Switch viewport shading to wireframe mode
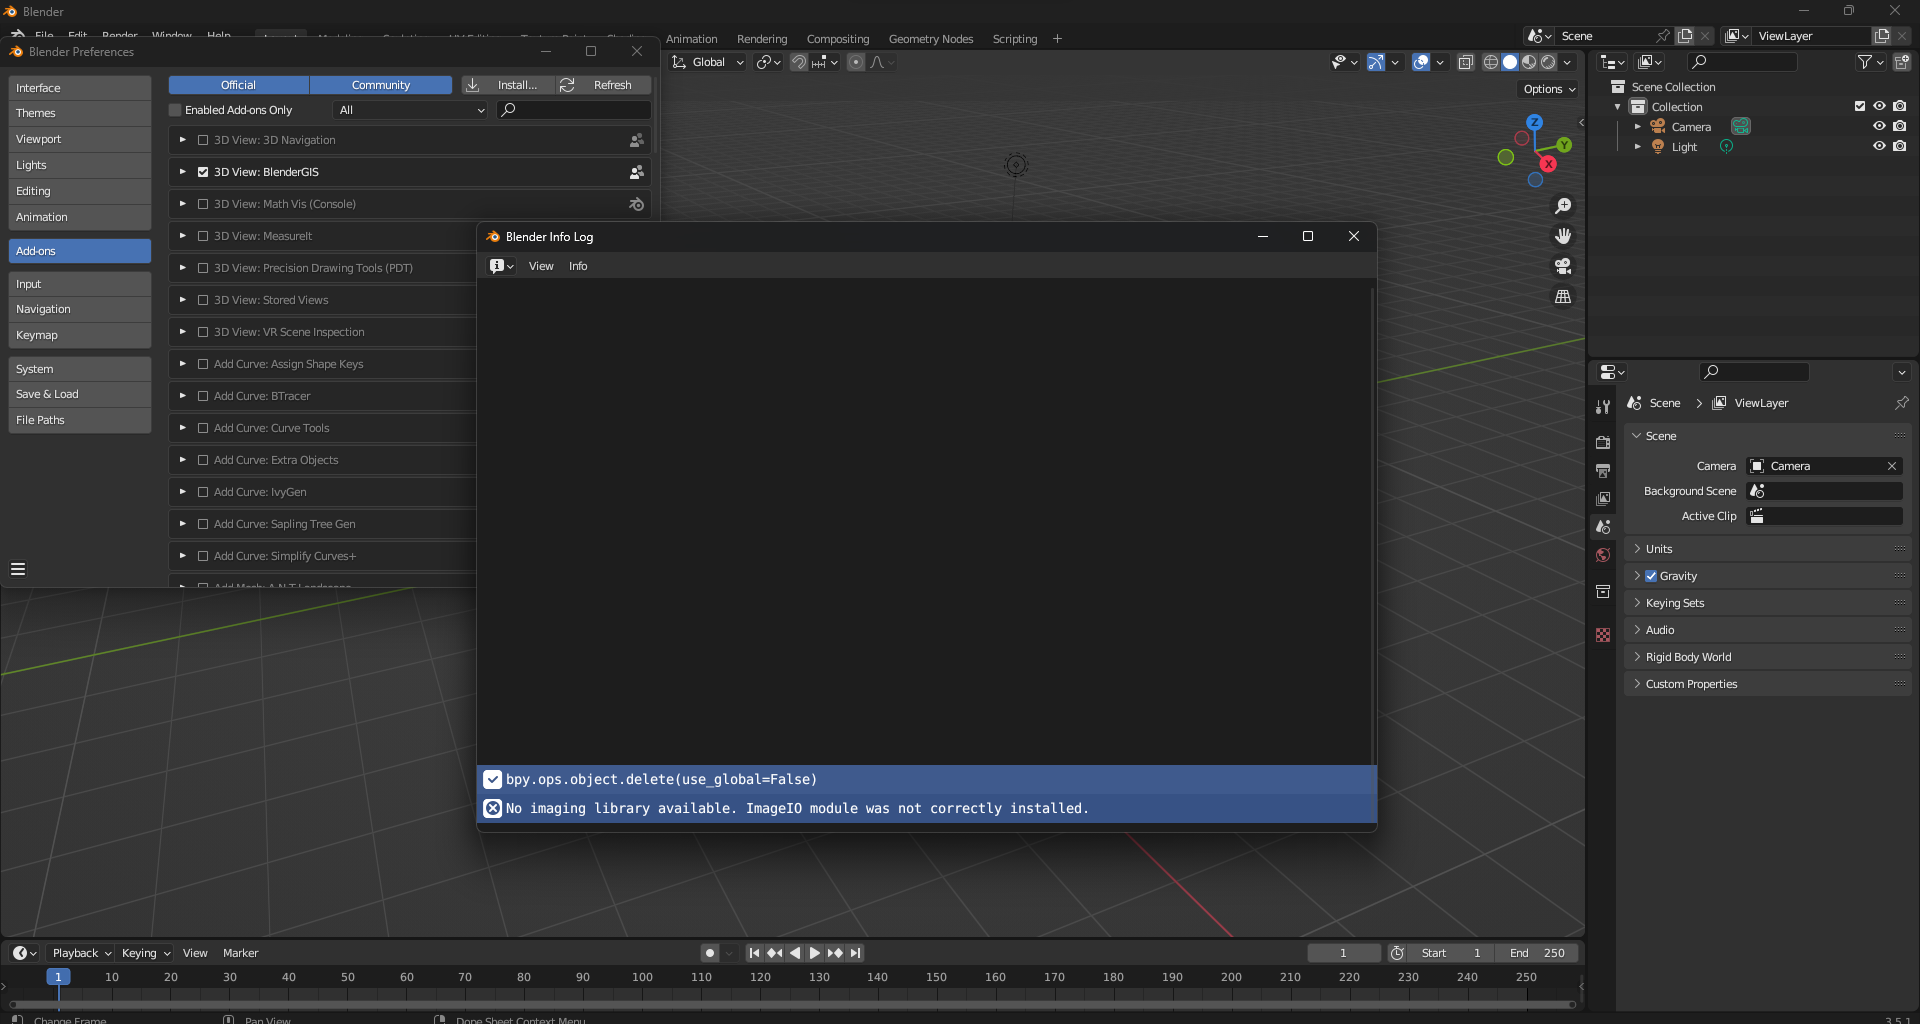1920x1024 pixels. click(1491, 62)
